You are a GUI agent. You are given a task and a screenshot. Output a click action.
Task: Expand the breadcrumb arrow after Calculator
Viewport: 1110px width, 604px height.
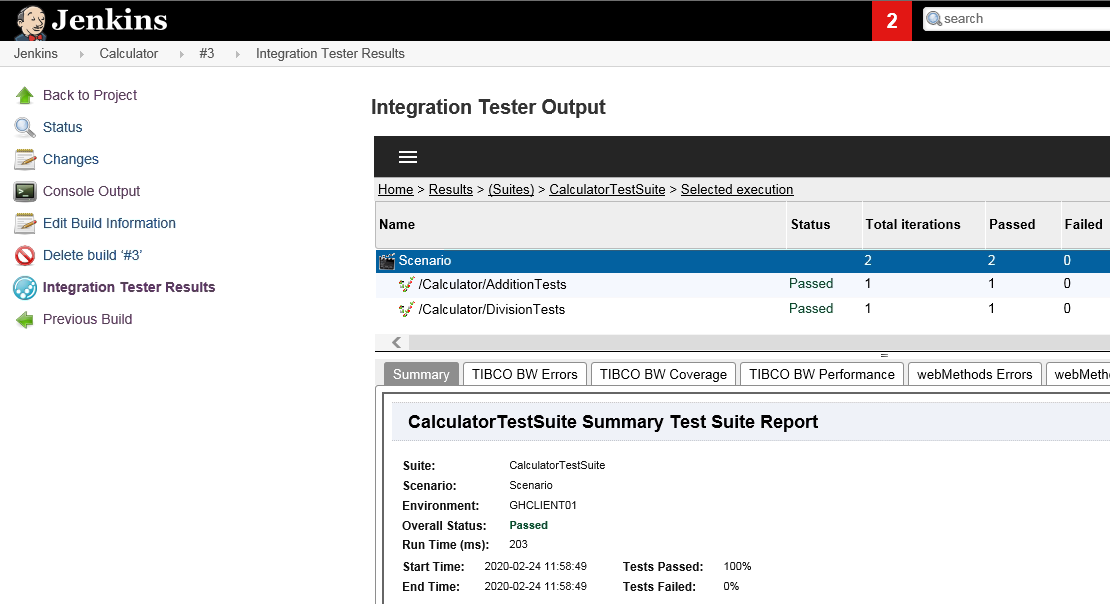coord(181,54)
